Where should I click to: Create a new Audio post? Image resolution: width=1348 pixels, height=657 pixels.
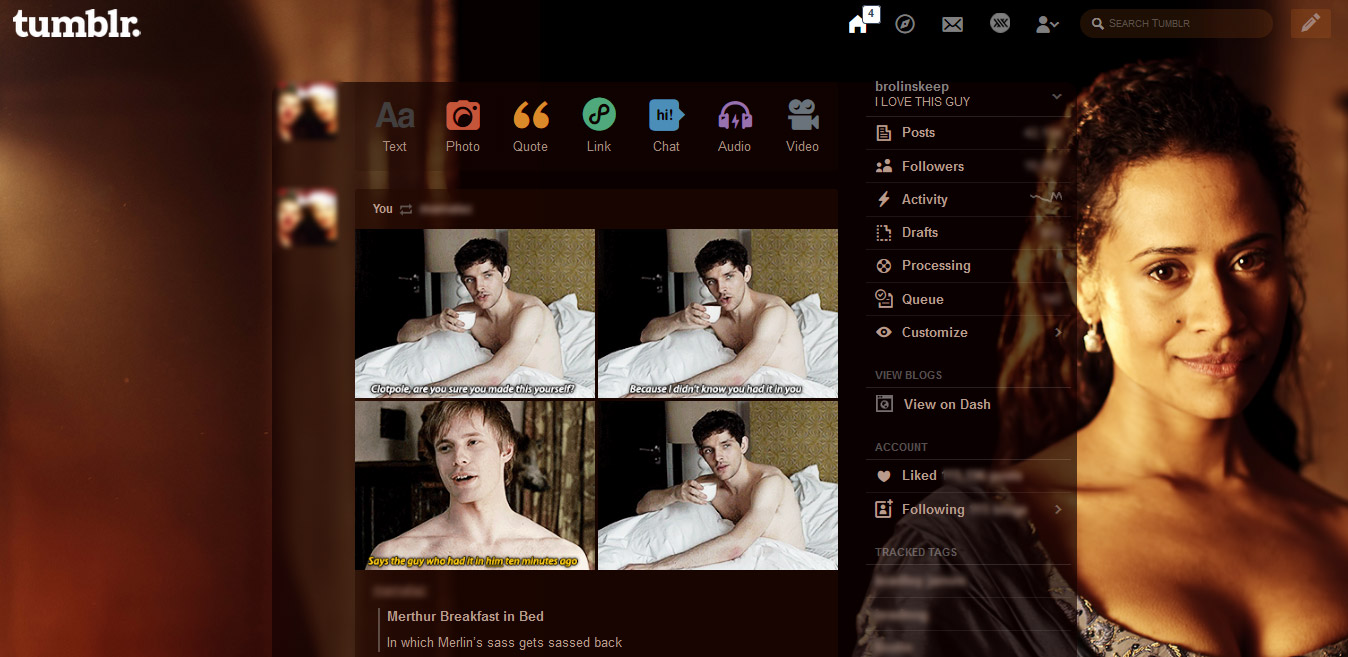click(734, 126)
